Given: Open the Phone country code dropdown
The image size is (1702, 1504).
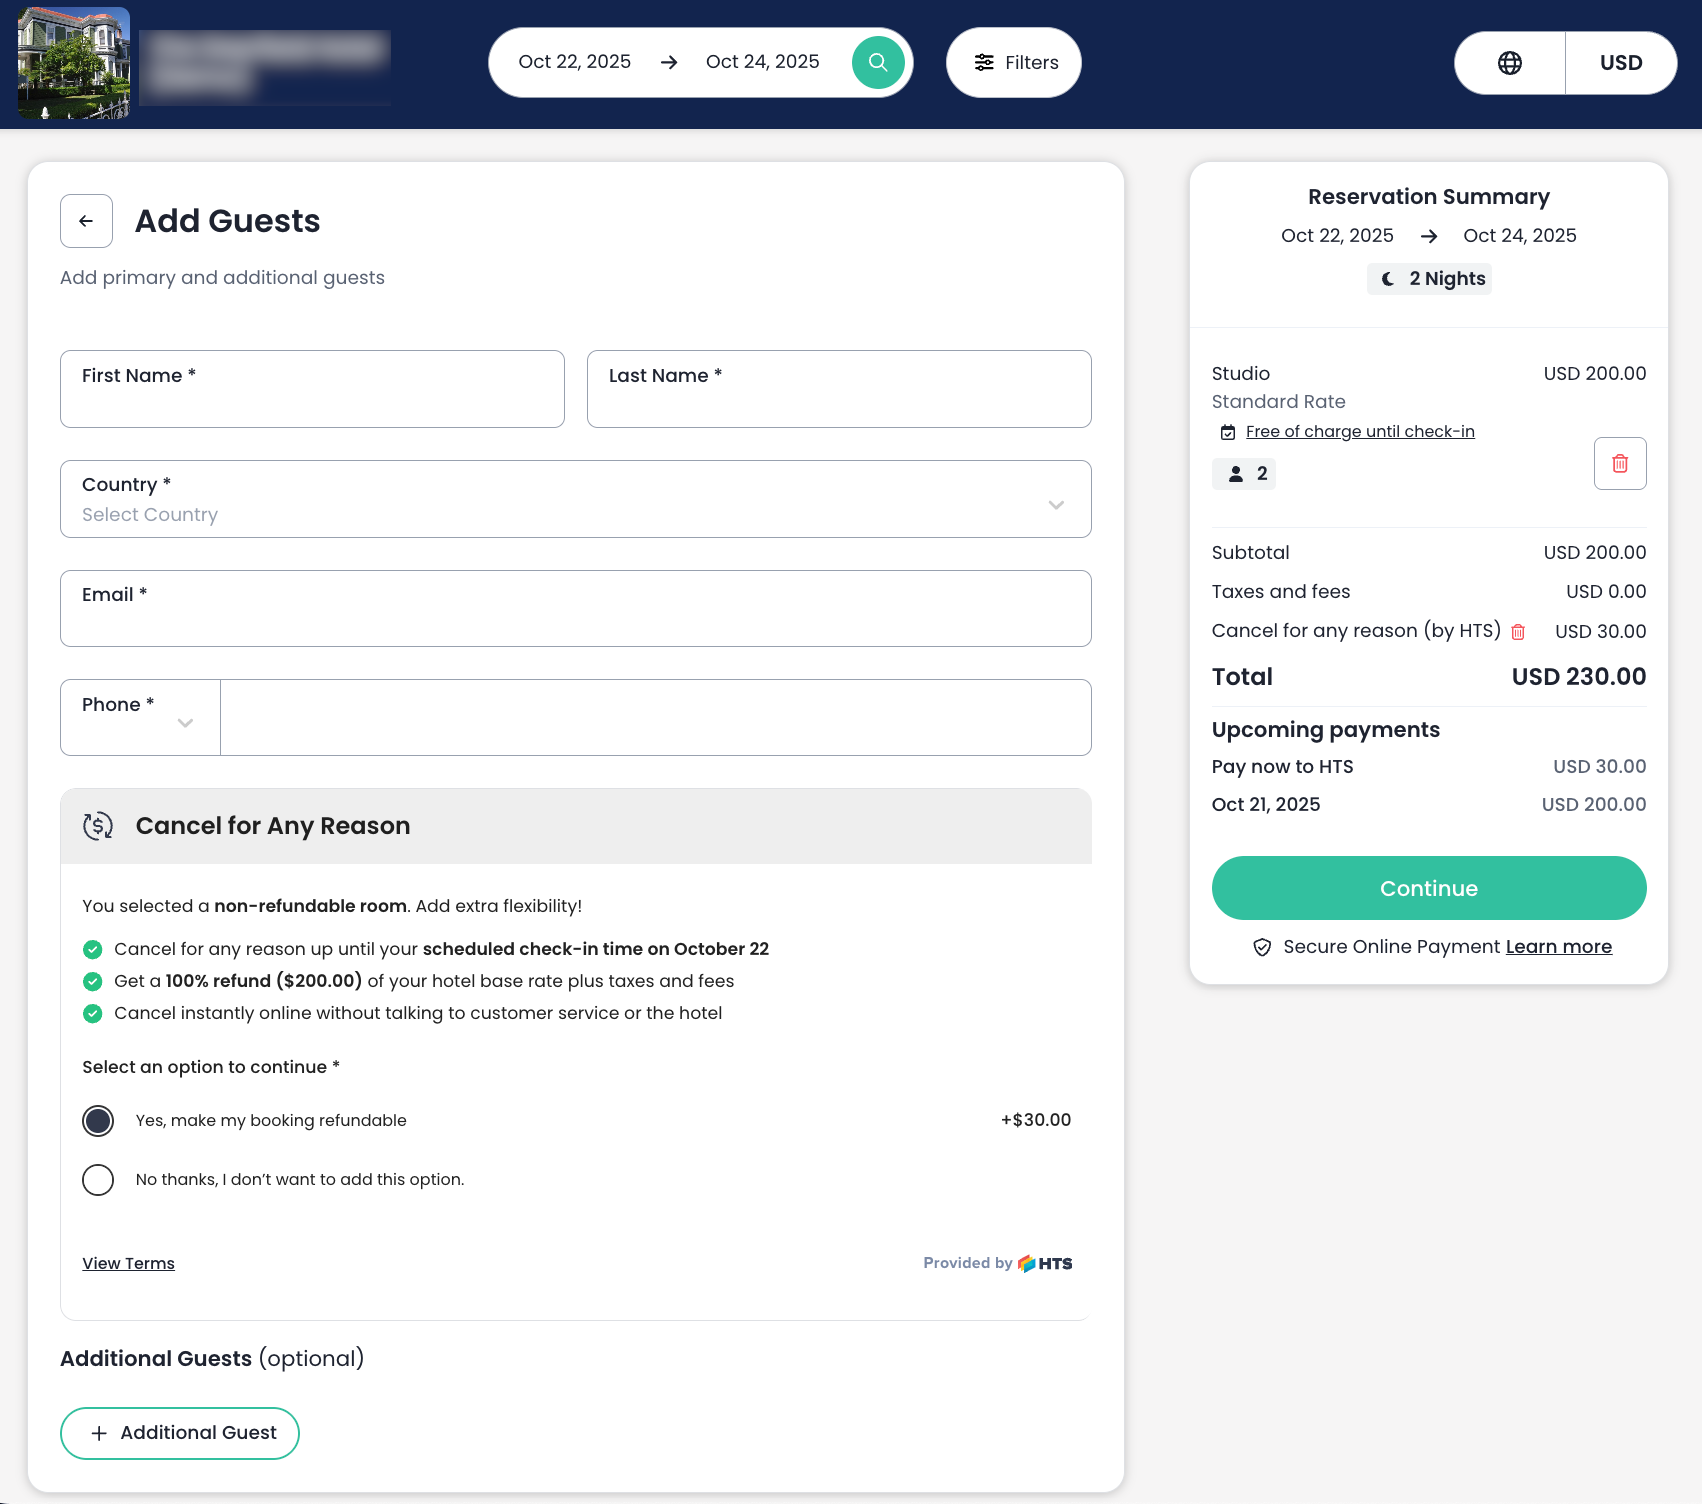Looking at the screenshot, I should point(140,718).
